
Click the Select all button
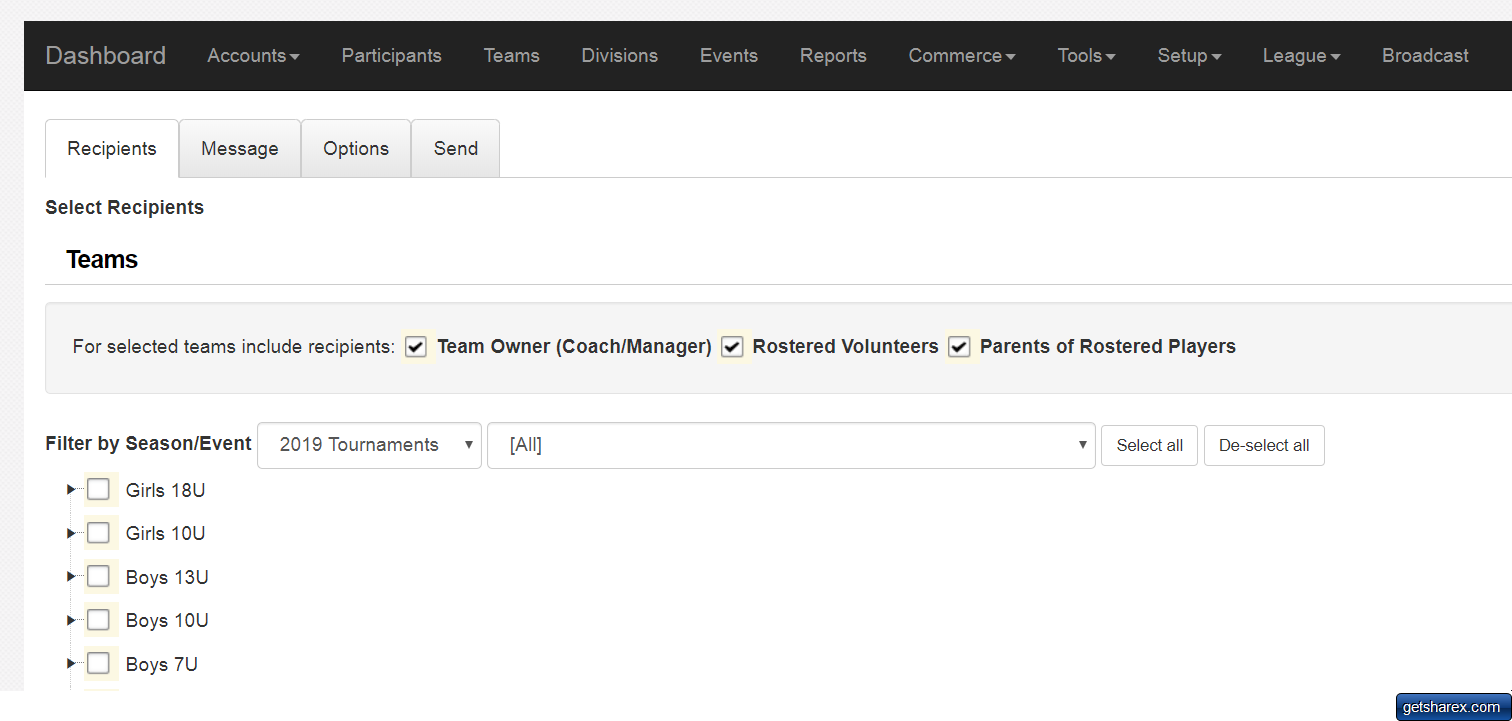(x=1149, y=446)
